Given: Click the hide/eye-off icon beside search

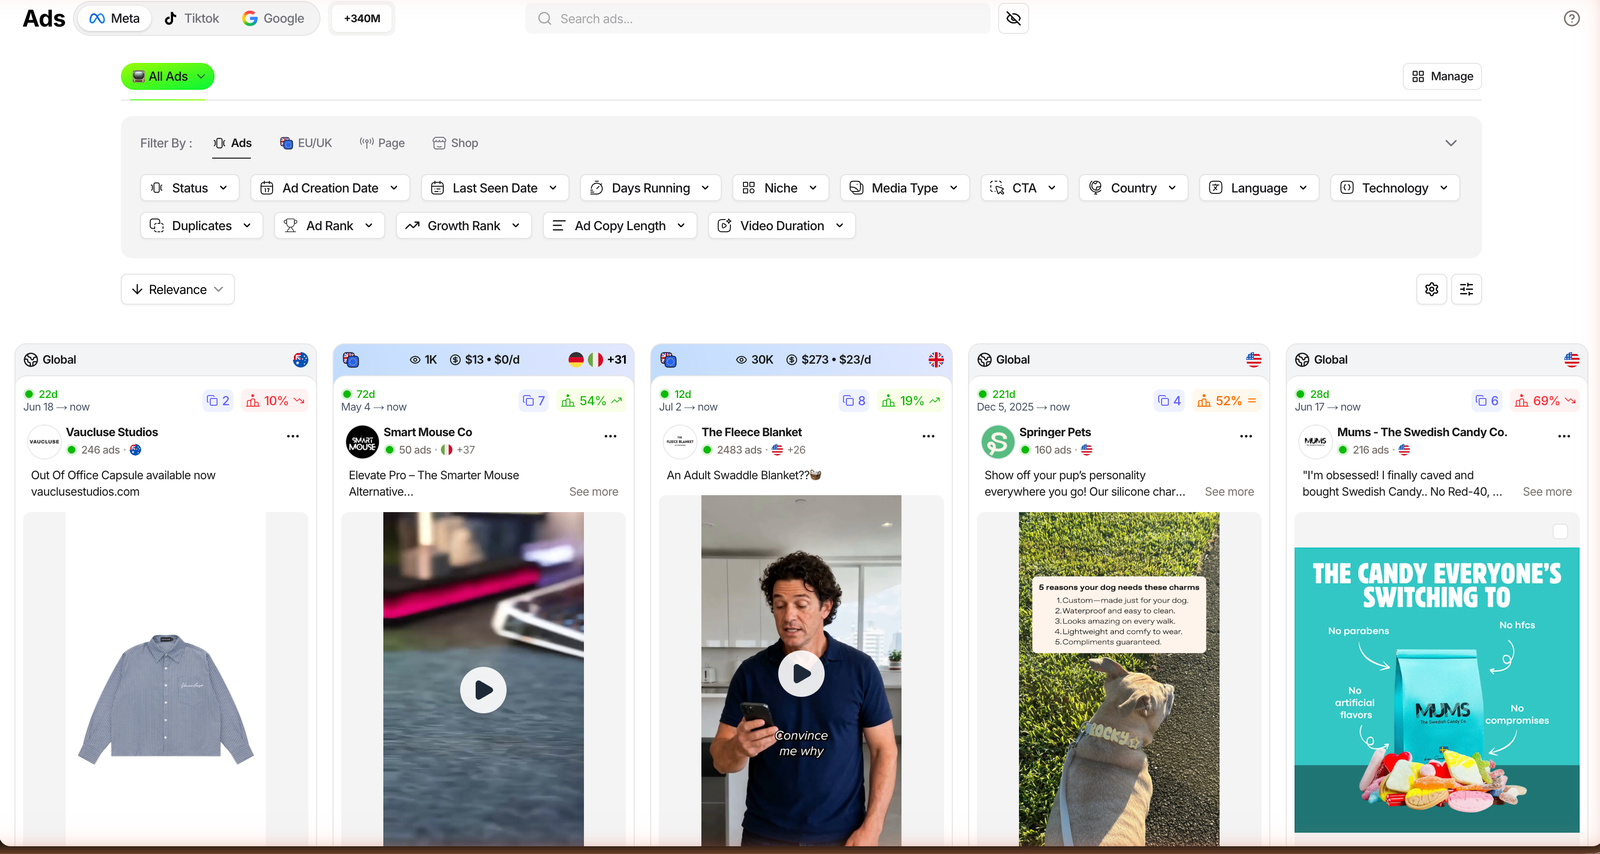Looking at the screenshot, I should [x=1013, y=18].
